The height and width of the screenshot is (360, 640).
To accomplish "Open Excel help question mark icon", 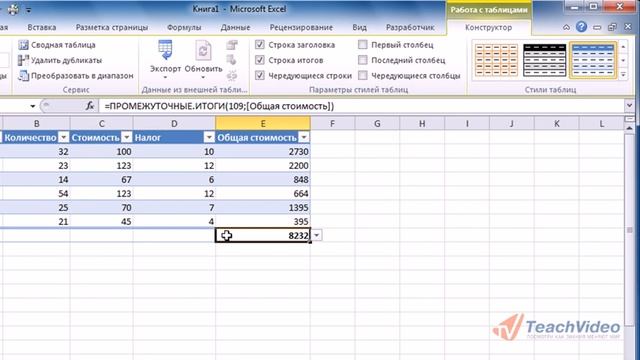I will pos(581,27).
